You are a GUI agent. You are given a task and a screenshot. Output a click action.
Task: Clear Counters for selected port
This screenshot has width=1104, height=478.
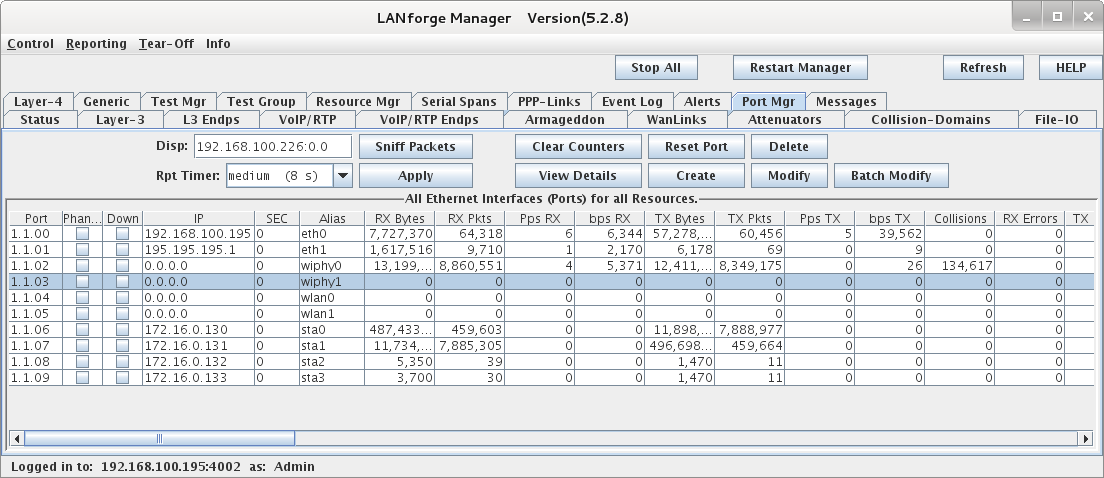[x=578, y=146]
